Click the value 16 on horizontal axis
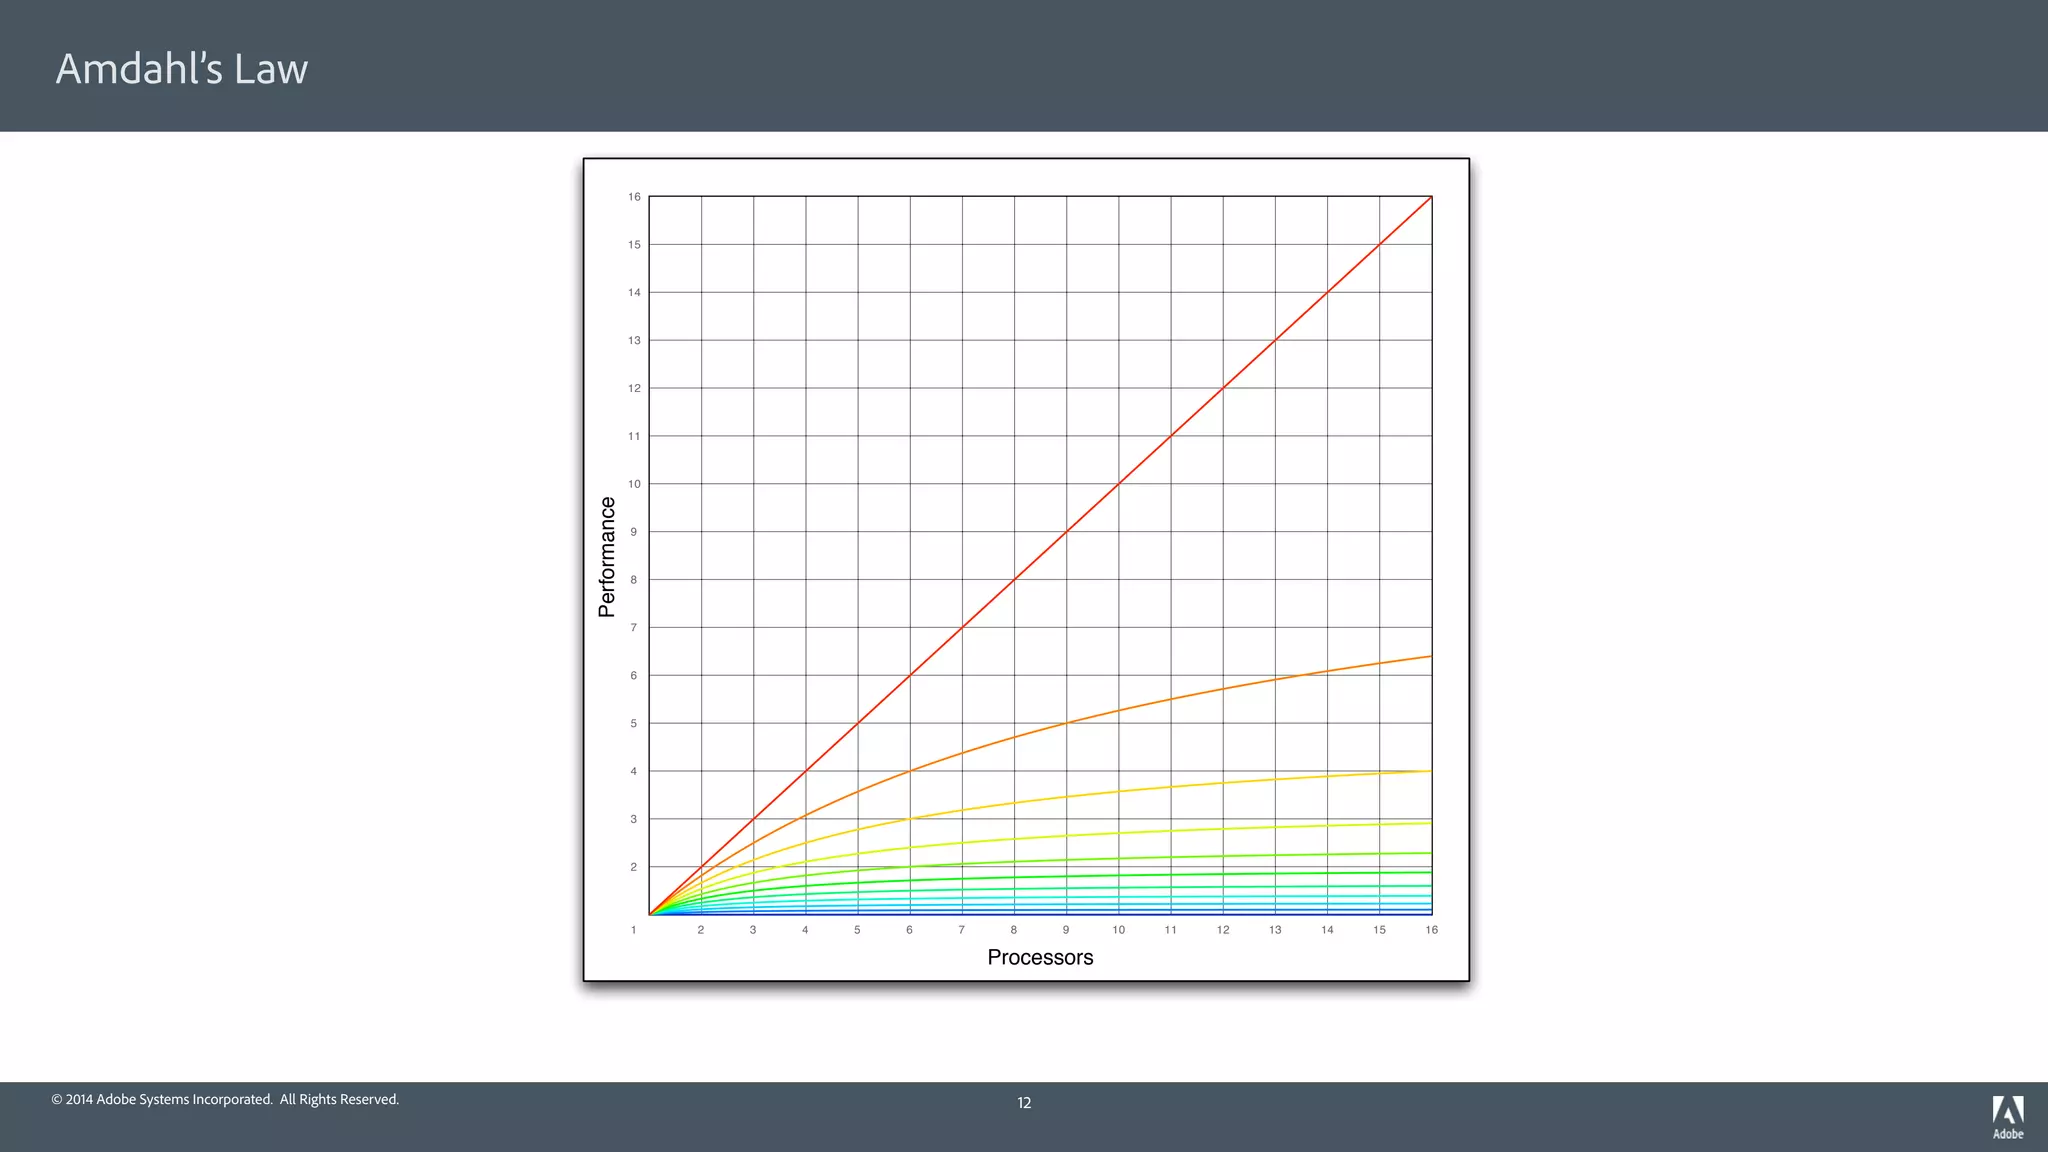Screen dimensions: 2048x1152 [1431, 930]
